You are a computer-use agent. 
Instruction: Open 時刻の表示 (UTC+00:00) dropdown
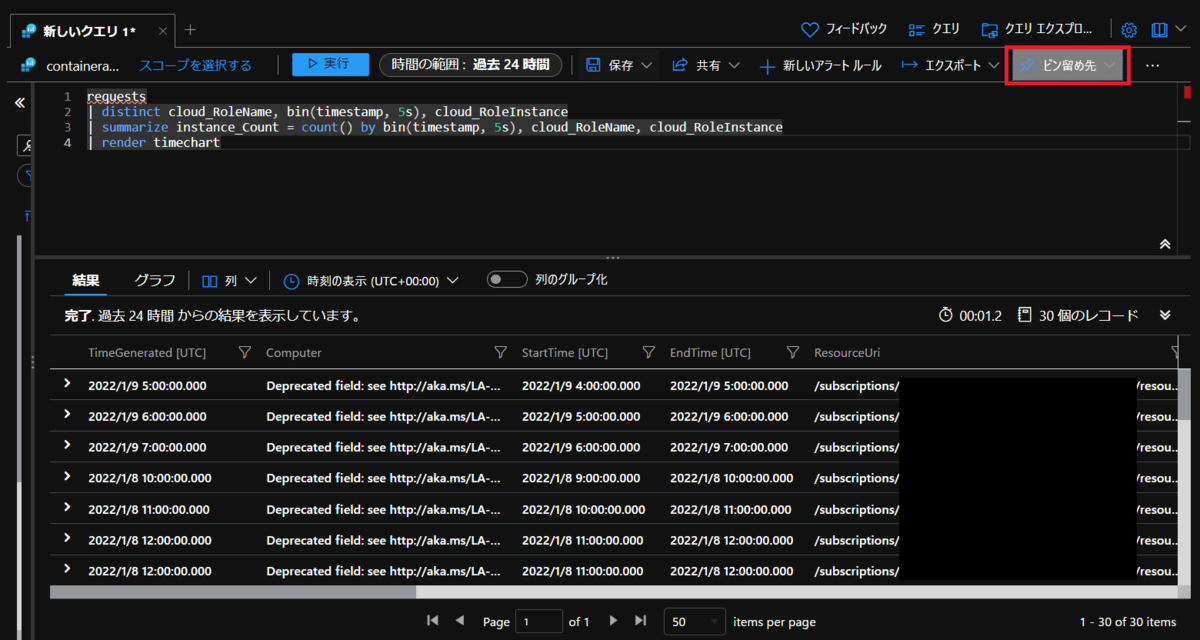pyautogui.click(x=371, y=281)
